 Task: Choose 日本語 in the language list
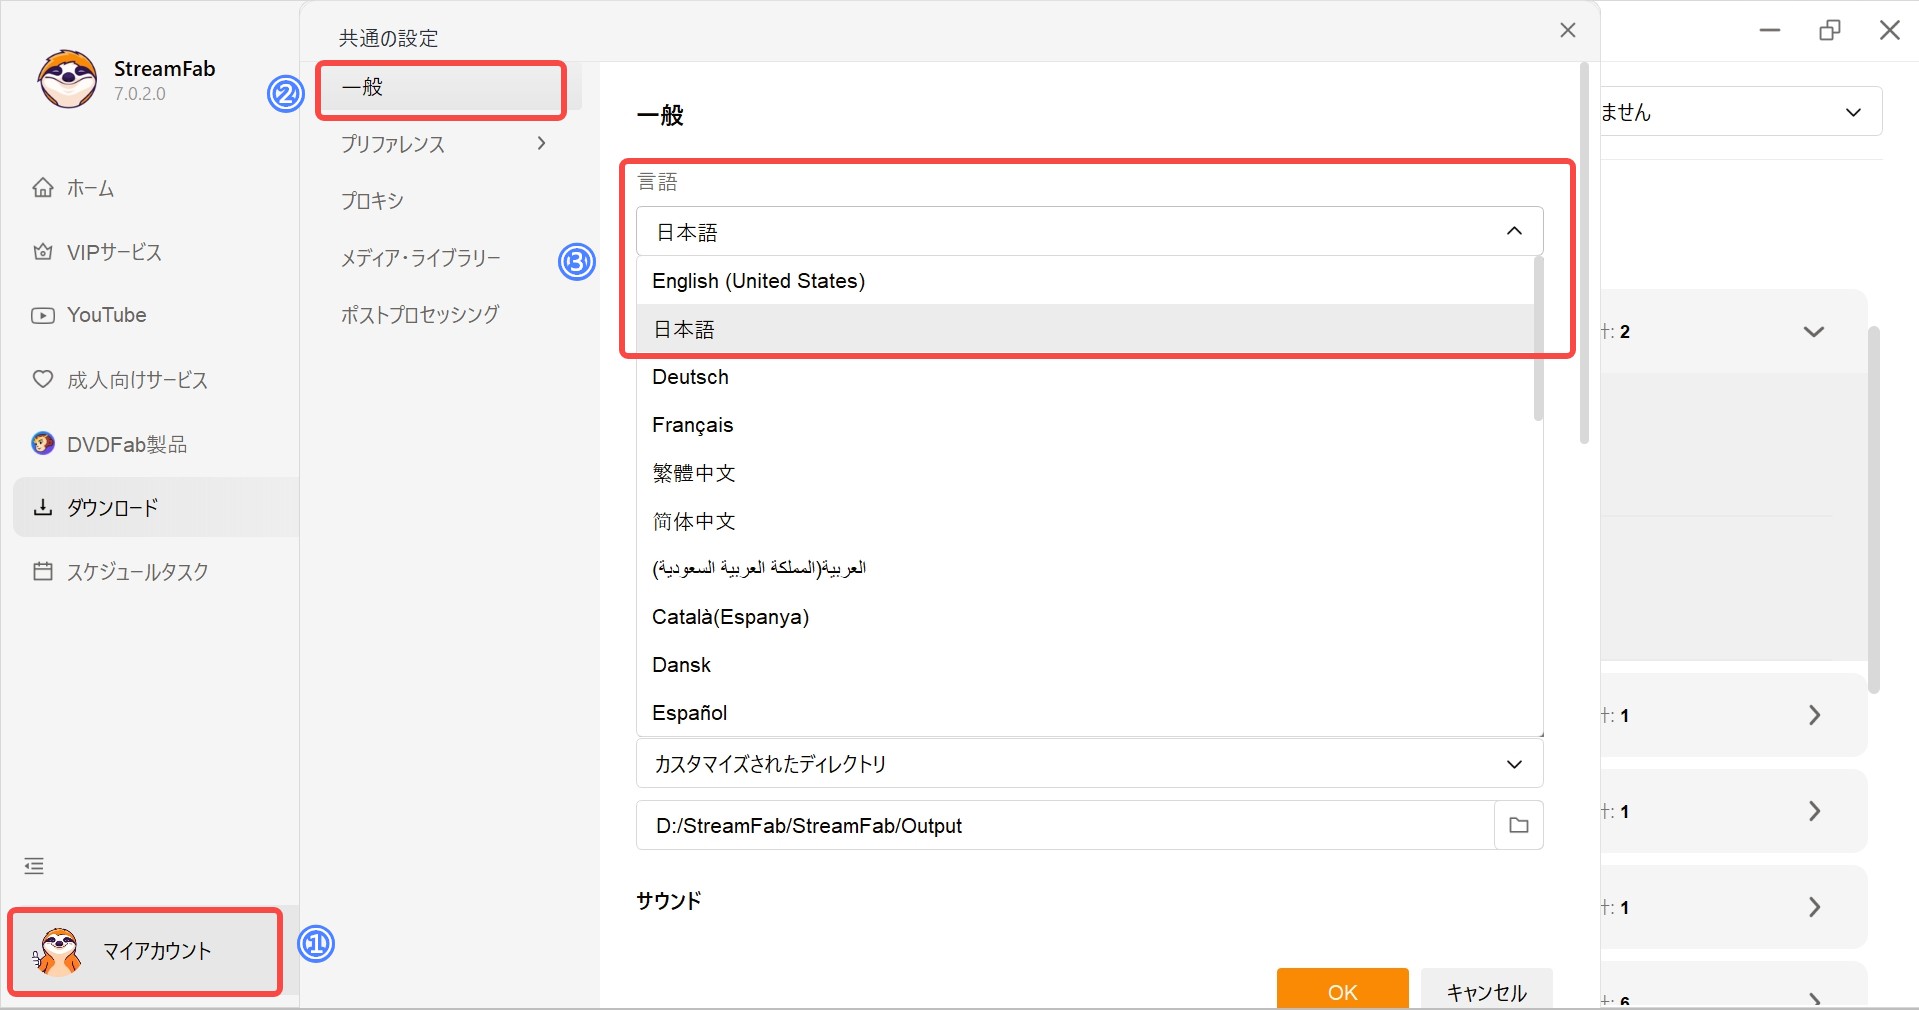[1085, 329]
